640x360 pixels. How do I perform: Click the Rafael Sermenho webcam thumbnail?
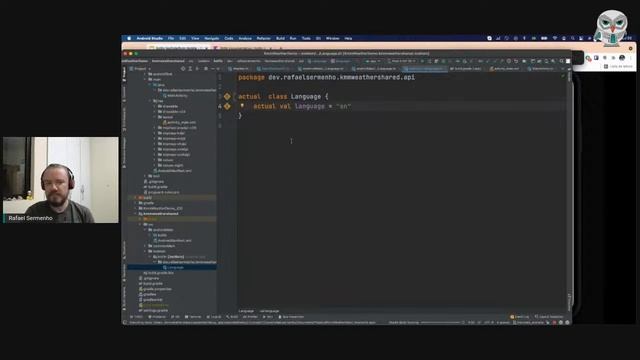click(x=61, y=180)
